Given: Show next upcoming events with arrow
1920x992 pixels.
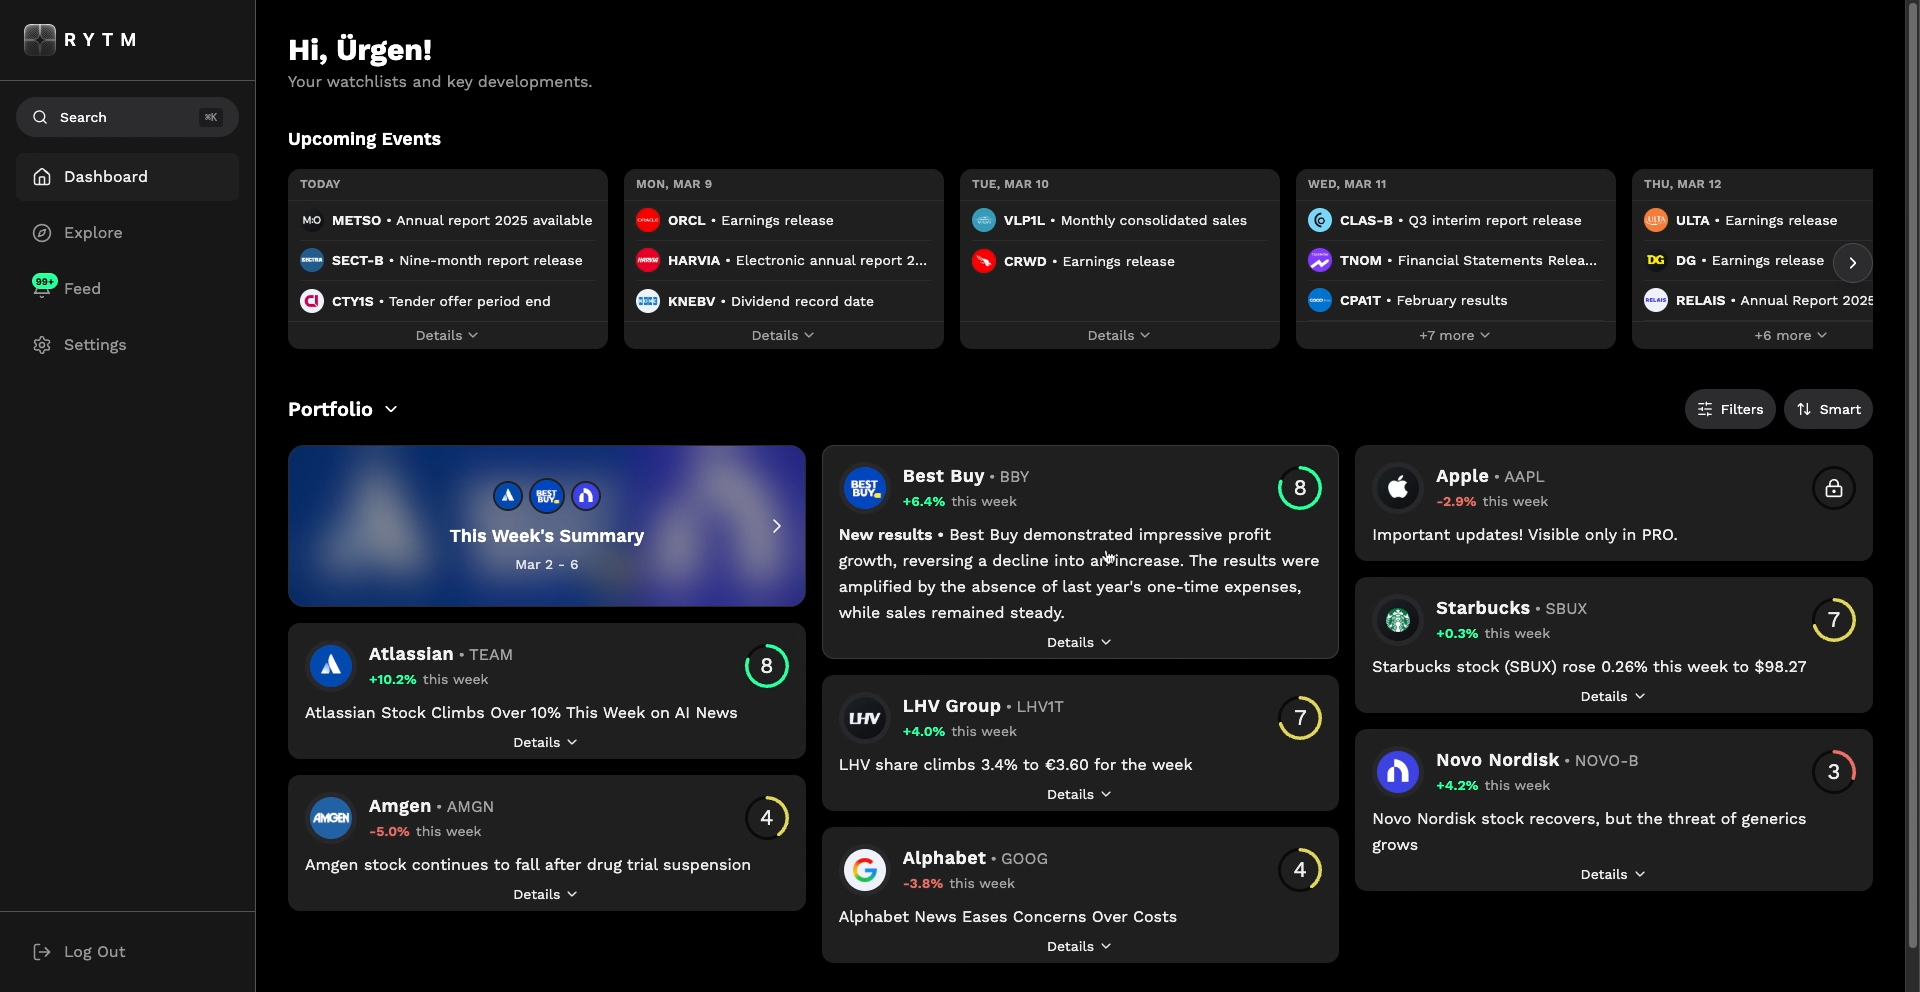Looking at the screenshot, I should click(x=1853, y=263).
